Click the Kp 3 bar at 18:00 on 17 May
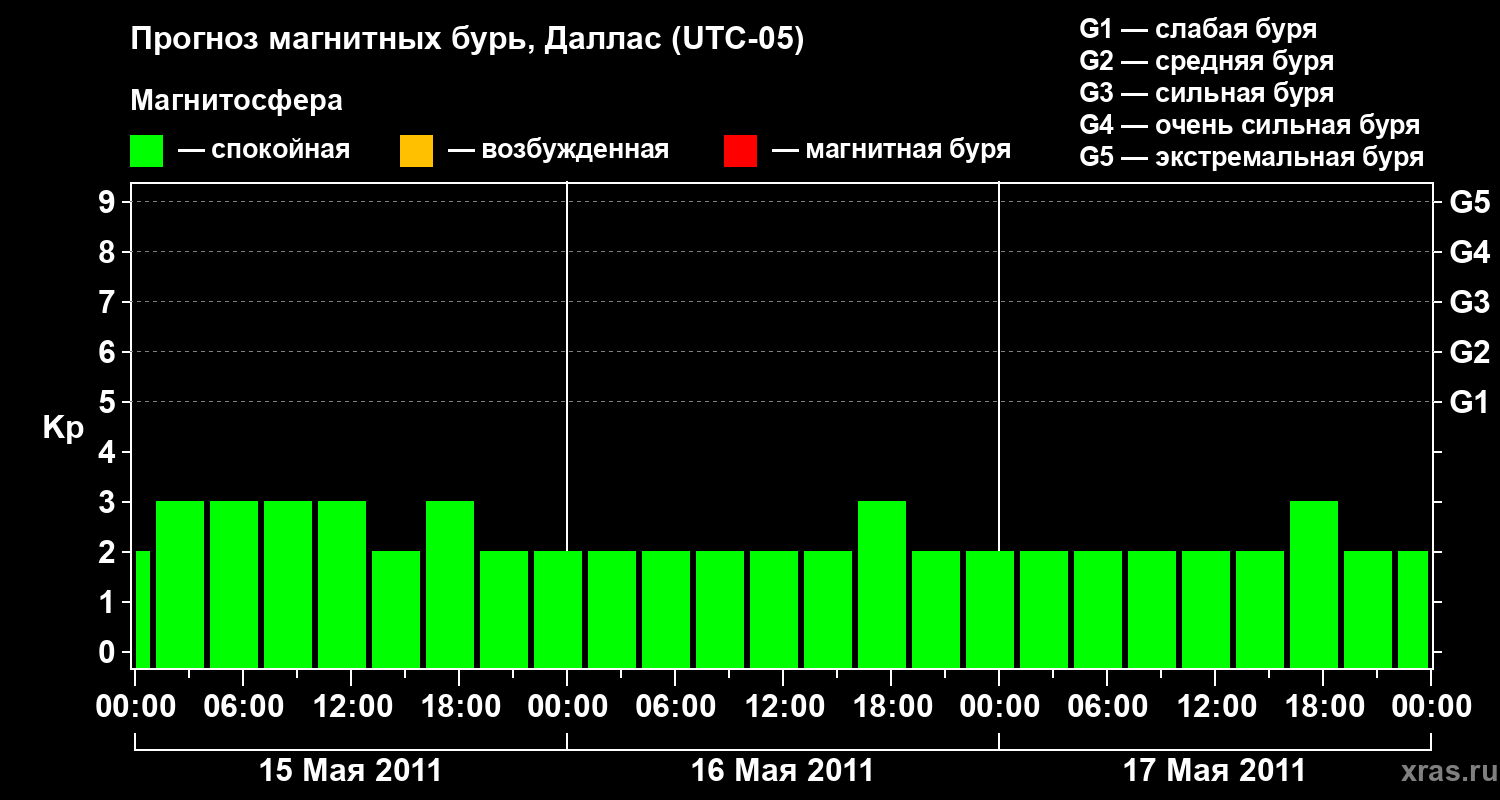Viewport: 1500px width, 800px height. [1314, 584]
